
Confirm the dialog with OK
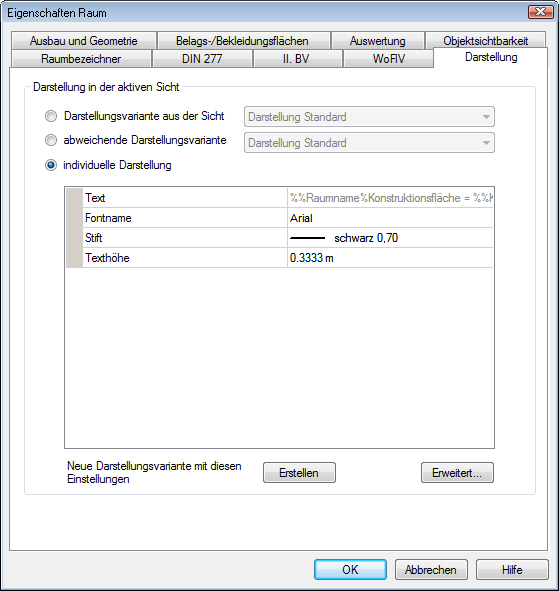click(350, 570)
